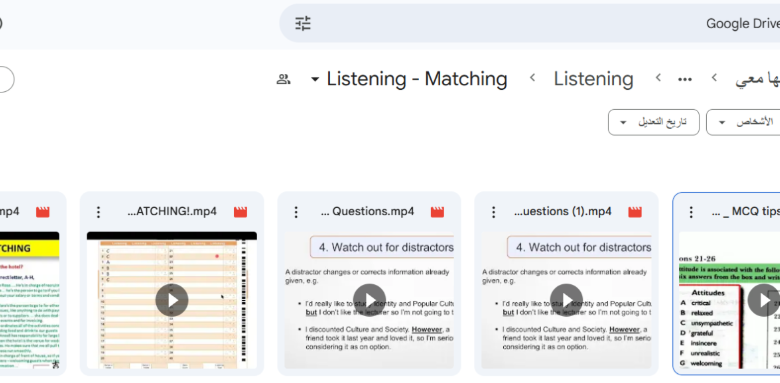Click video file icon of ATCHING!.mp4
Viewport: 780px width, 383px height.
pos(240,212)
